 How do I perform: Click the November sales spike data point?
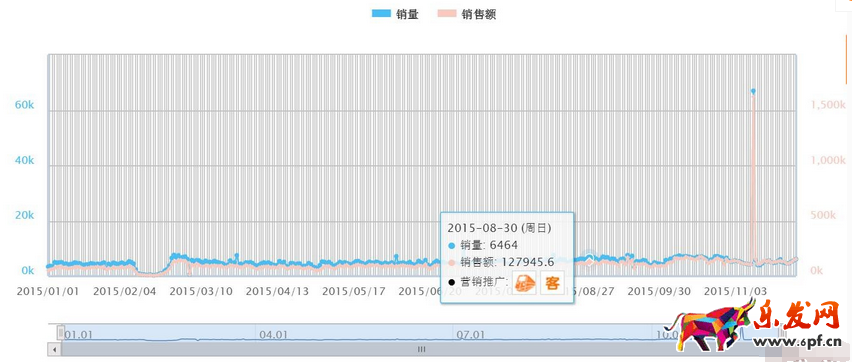753,91
